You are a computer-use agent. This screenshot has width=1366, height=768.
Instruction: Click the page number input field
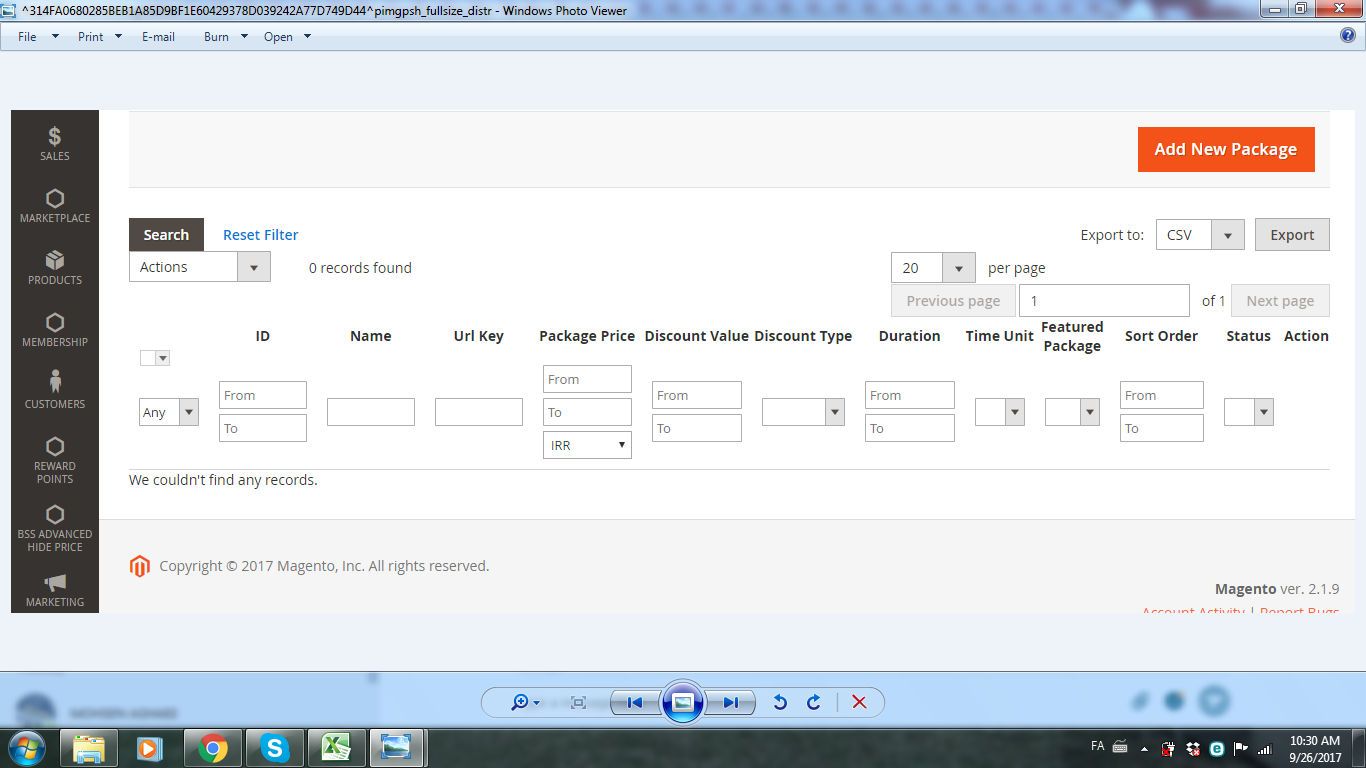click(x=1104, y=300)
